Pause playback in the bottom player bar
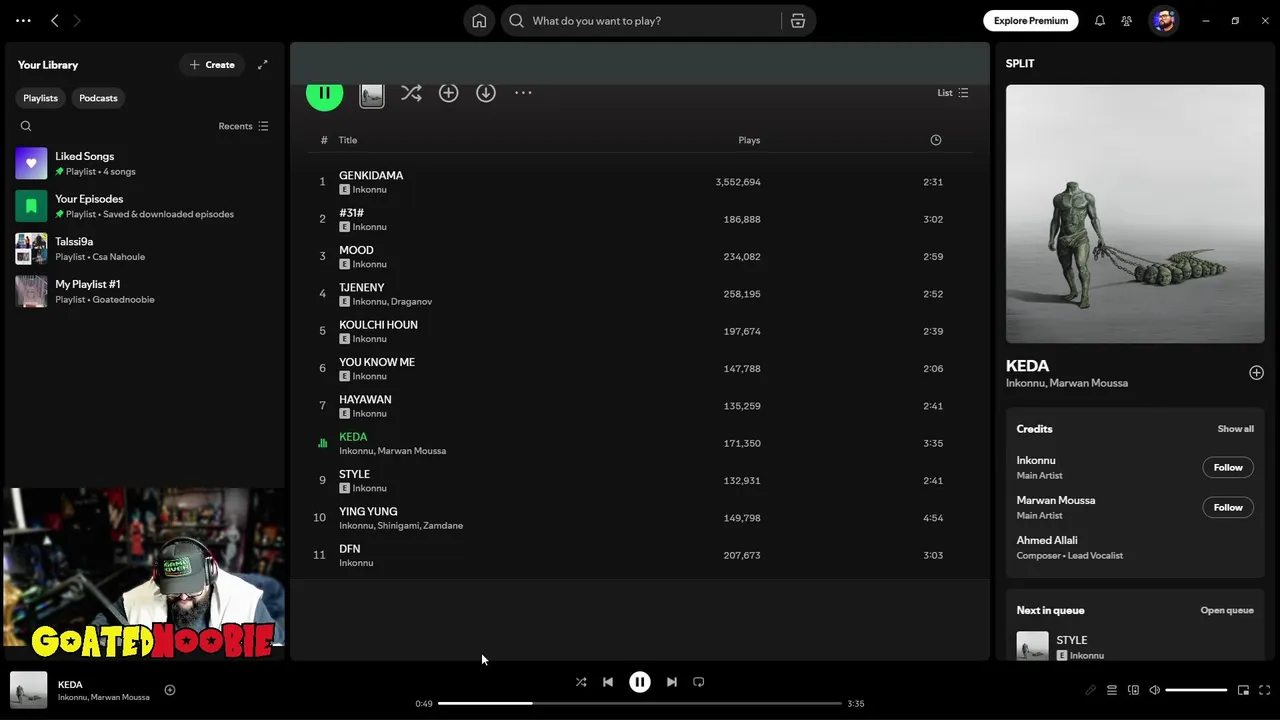The image size is (1280, 720). click(640, 682)
